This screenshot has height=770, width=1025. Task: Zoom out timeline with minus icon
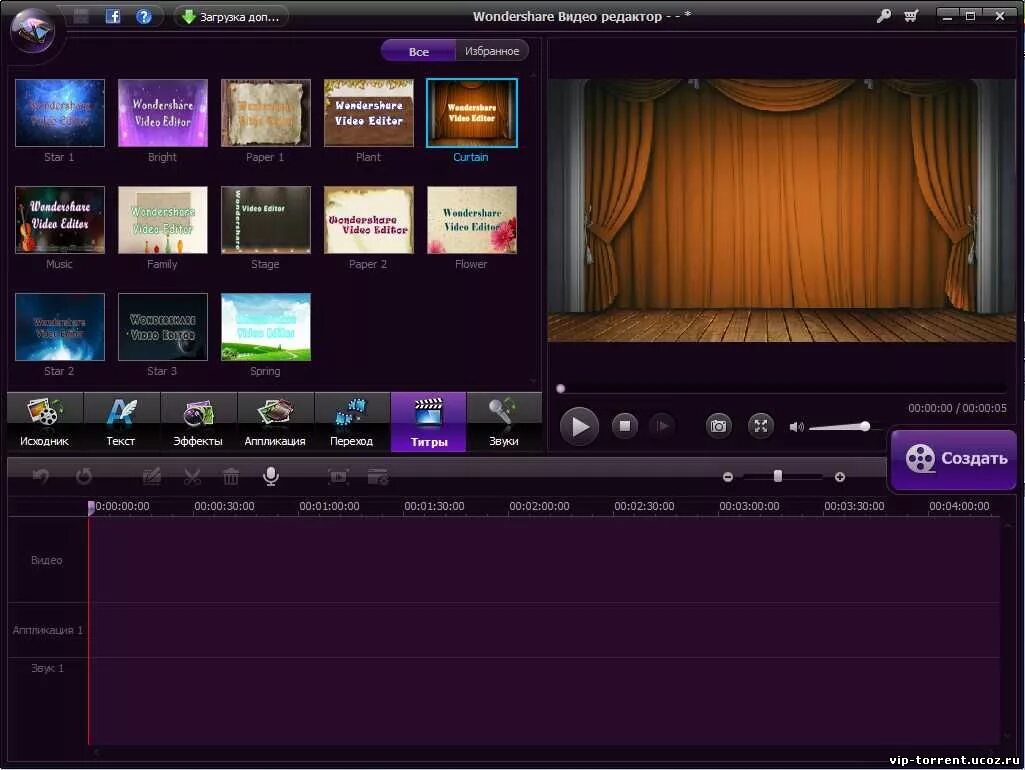click(x=728, y=477)
